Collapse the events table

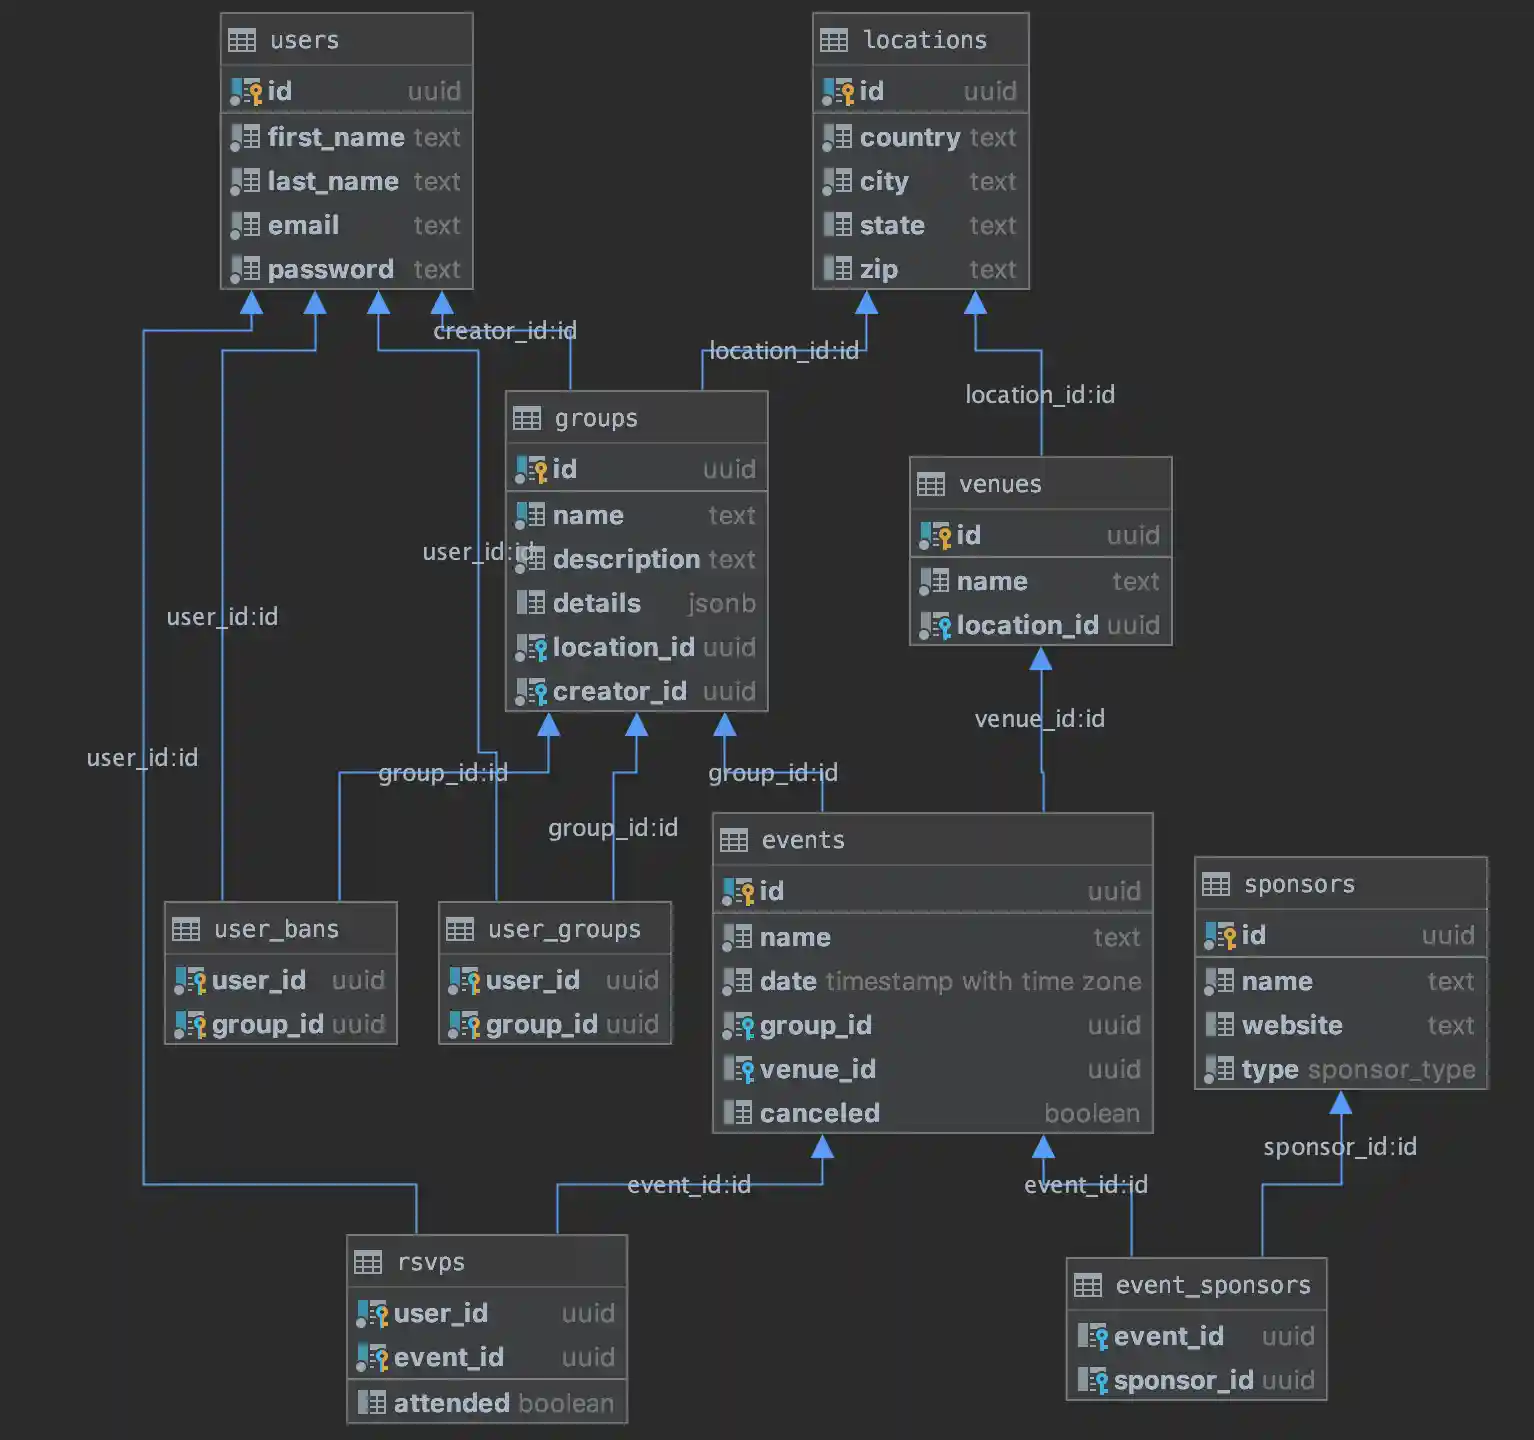(803, 840)
